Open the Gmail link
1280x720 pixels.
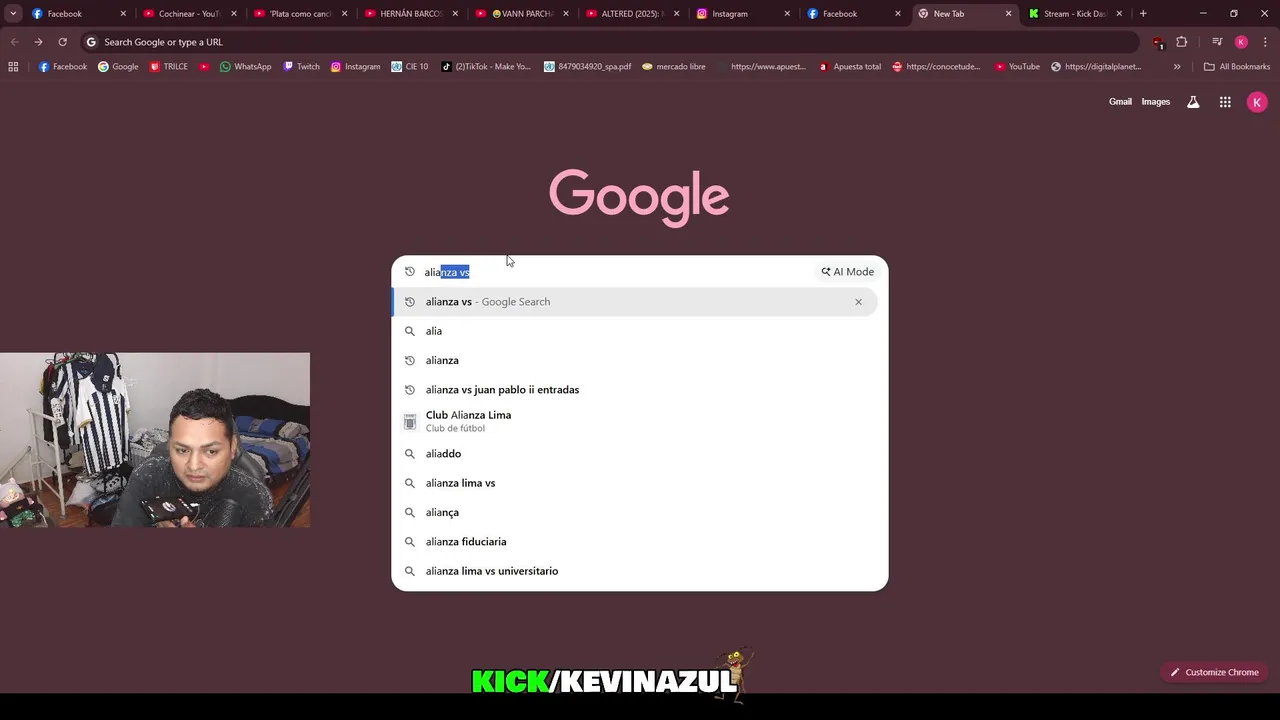pos(1120,102)
